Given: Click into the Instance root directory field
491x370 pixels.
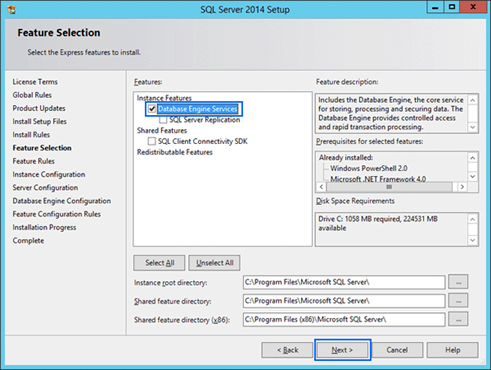Looking at the screenshot, I should click(344, 282).
